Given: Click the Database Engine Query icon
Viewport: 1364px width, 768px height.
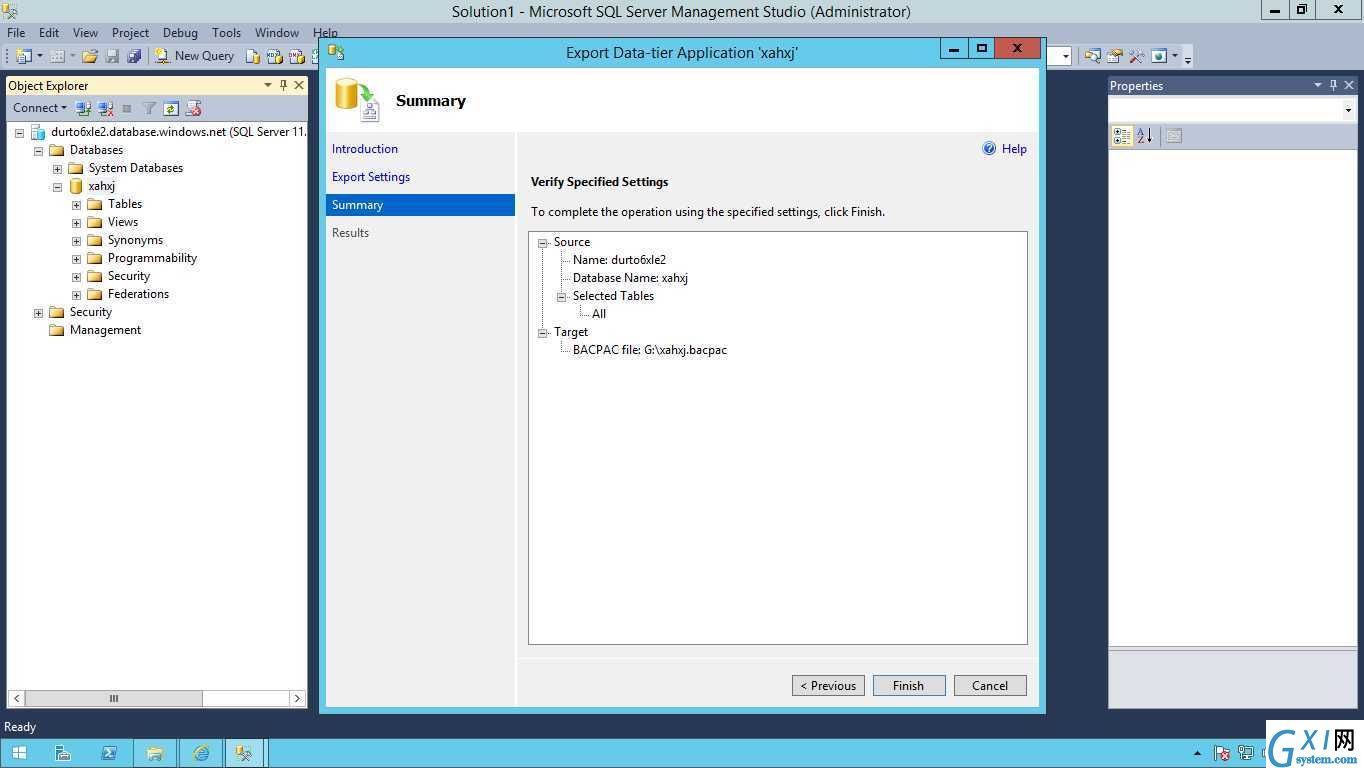Looking at the screenshot, I should 254,56.
